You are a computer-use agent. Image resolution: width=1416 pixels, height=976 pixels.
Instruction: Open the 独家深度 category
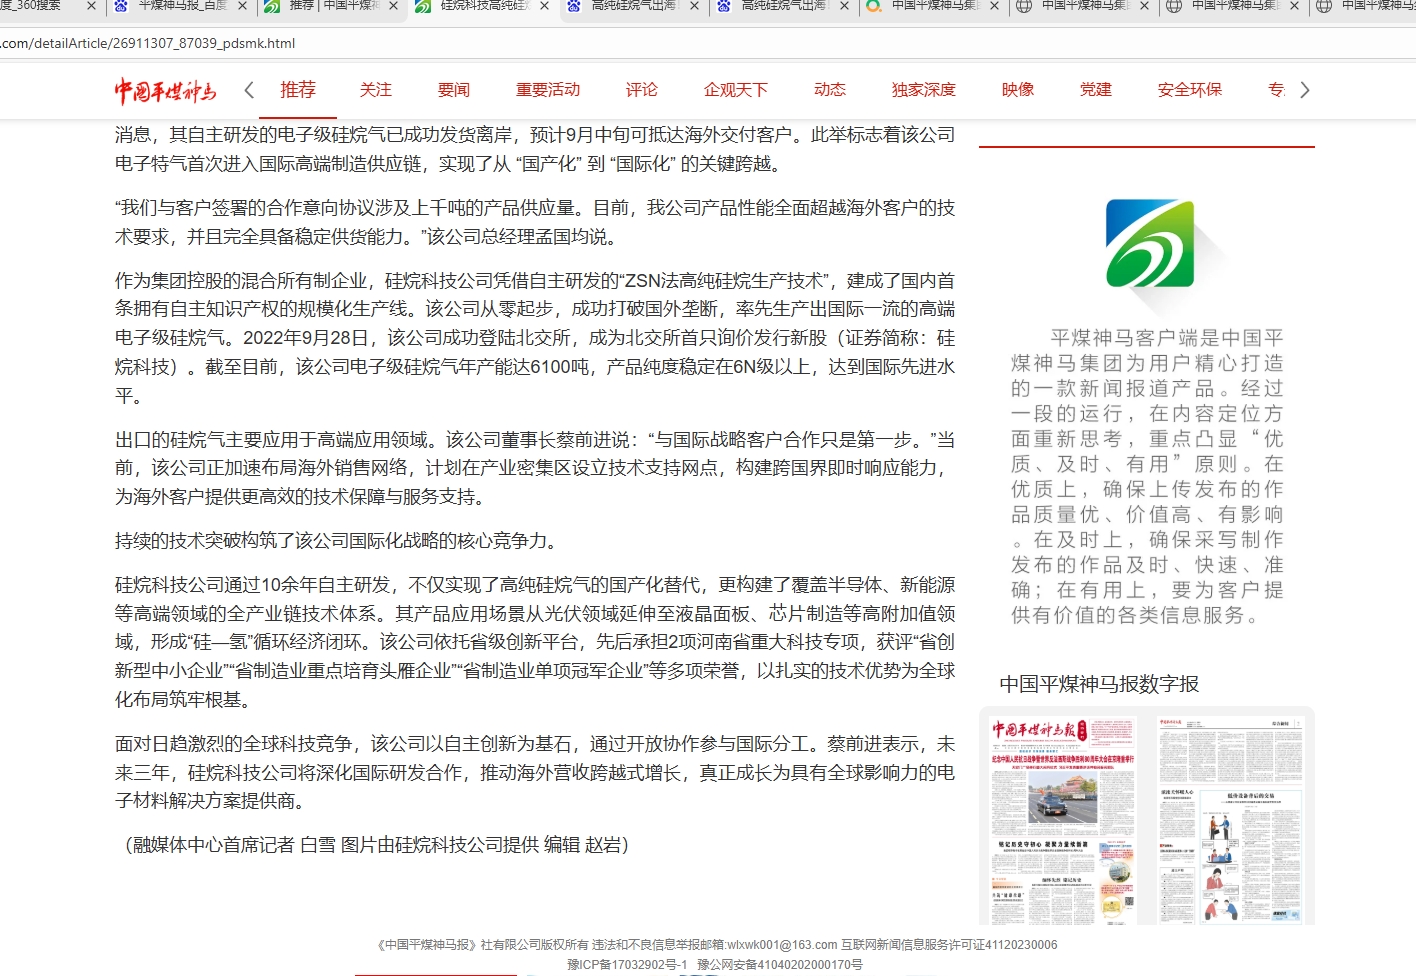[x=924, y=90]
